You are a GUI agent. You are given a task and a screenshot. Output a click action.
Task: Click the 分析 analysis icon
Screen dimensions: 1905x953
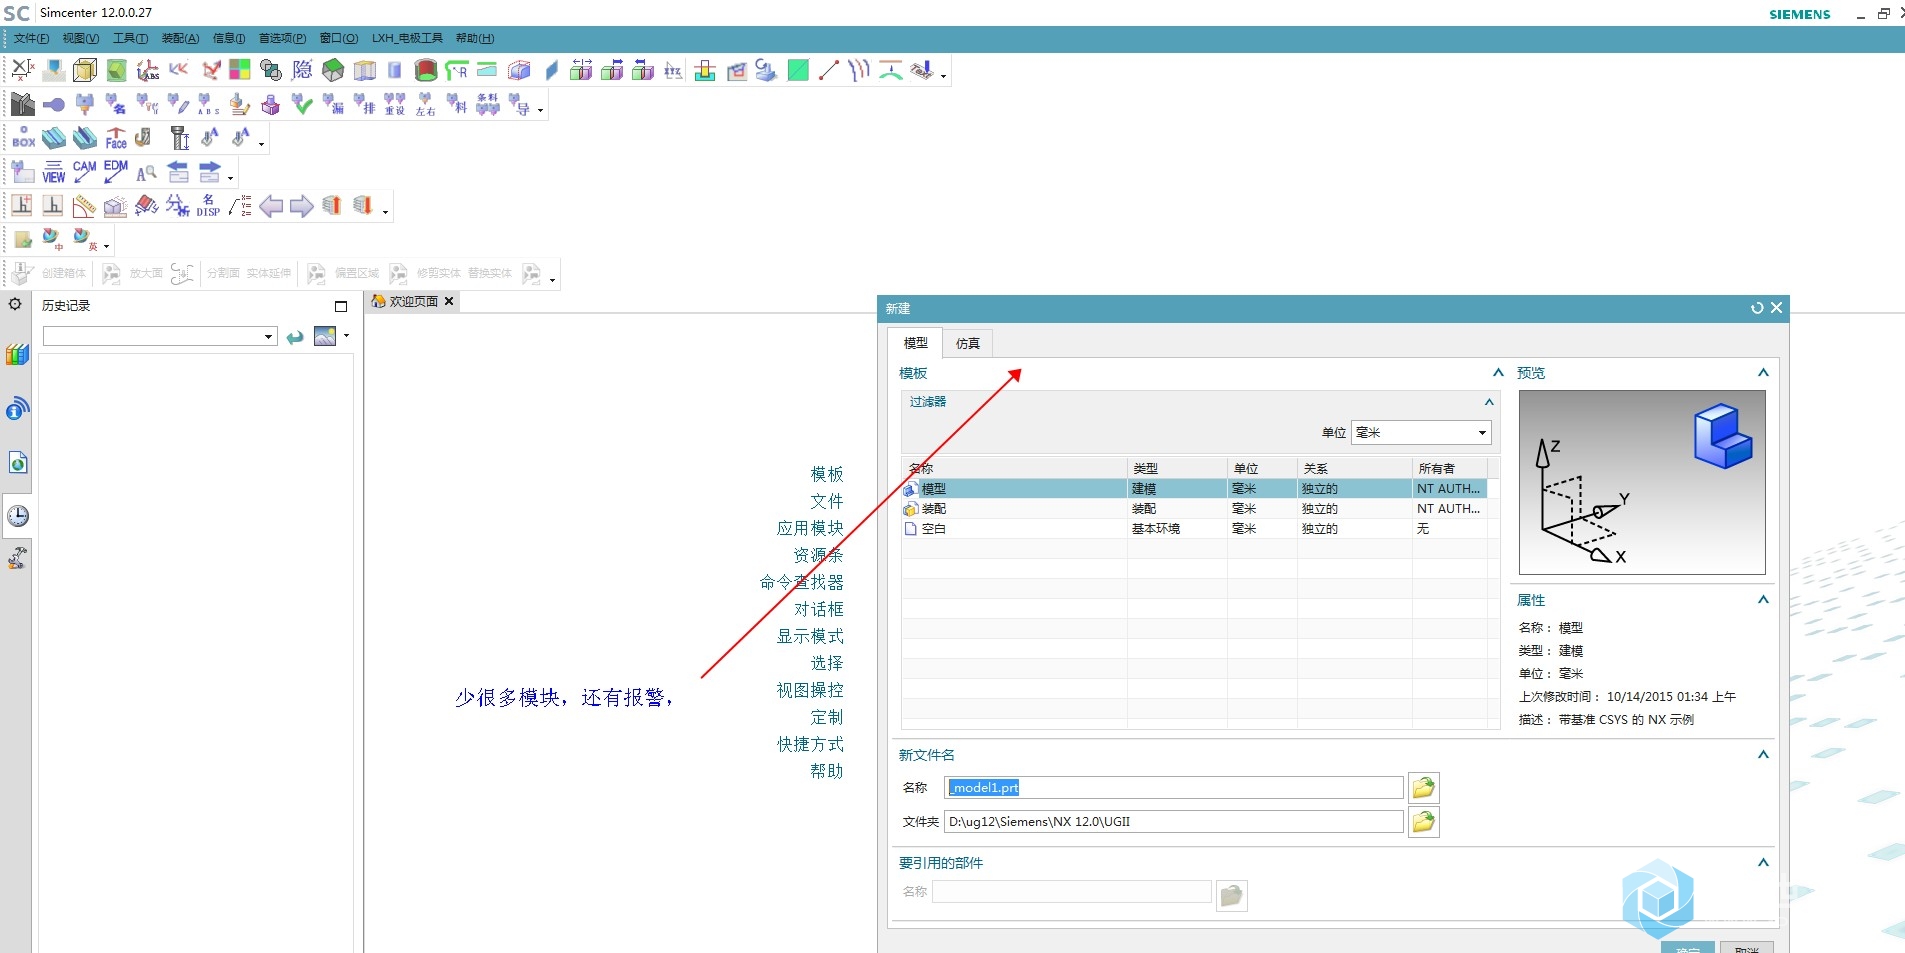click(x=177, y=206)
